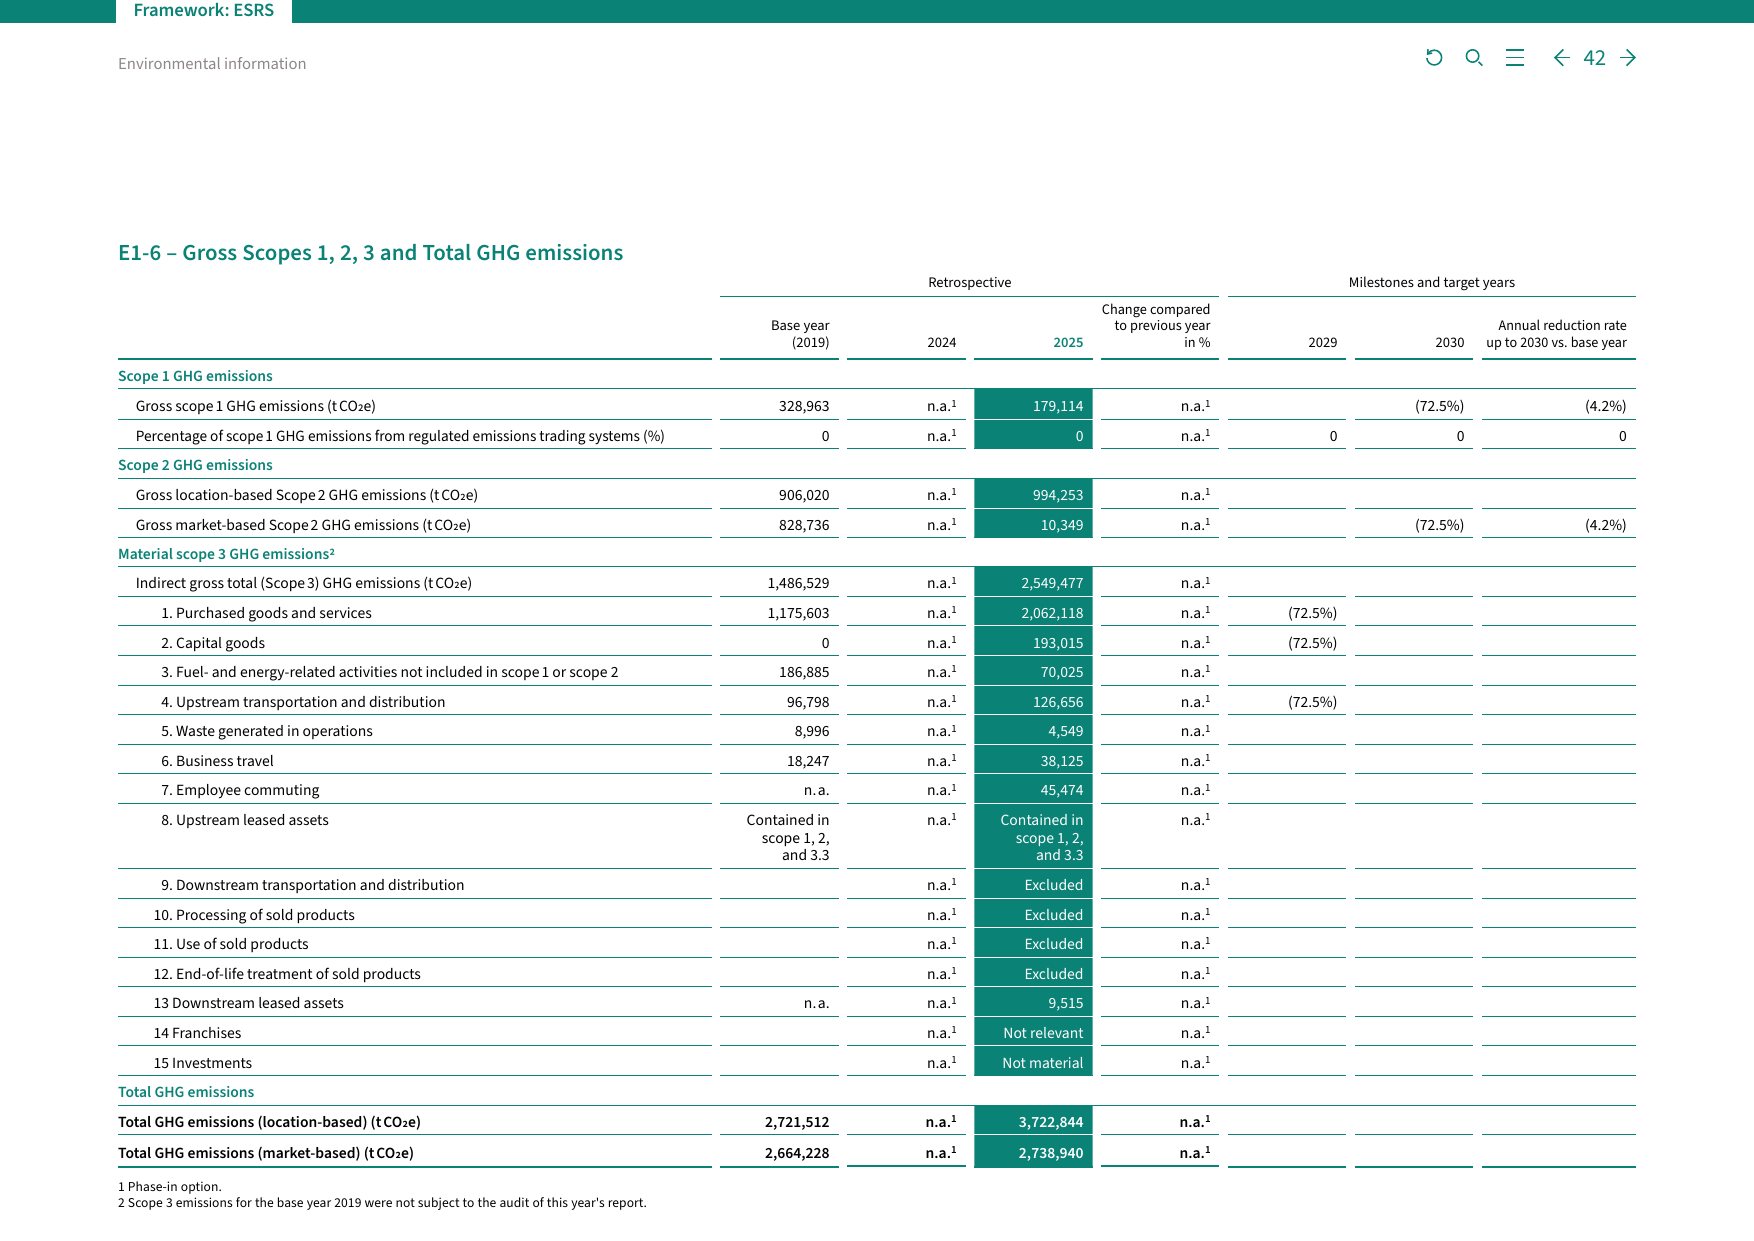Image resolution: width=1754 pixels, height=1241 pixels.
Task: Click the 193,015 capital goods value
Action: [x=1033, y=642]
